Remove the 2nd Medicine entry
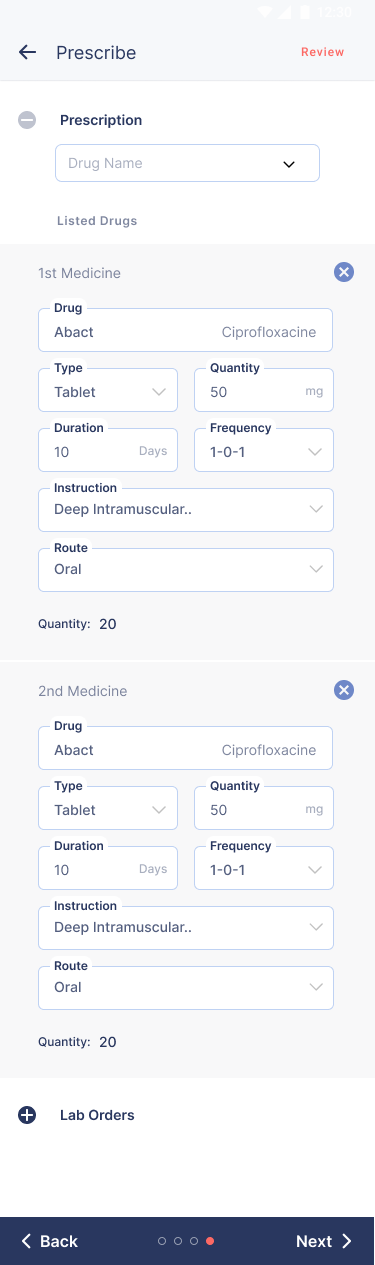 click(x=344, y=690)
